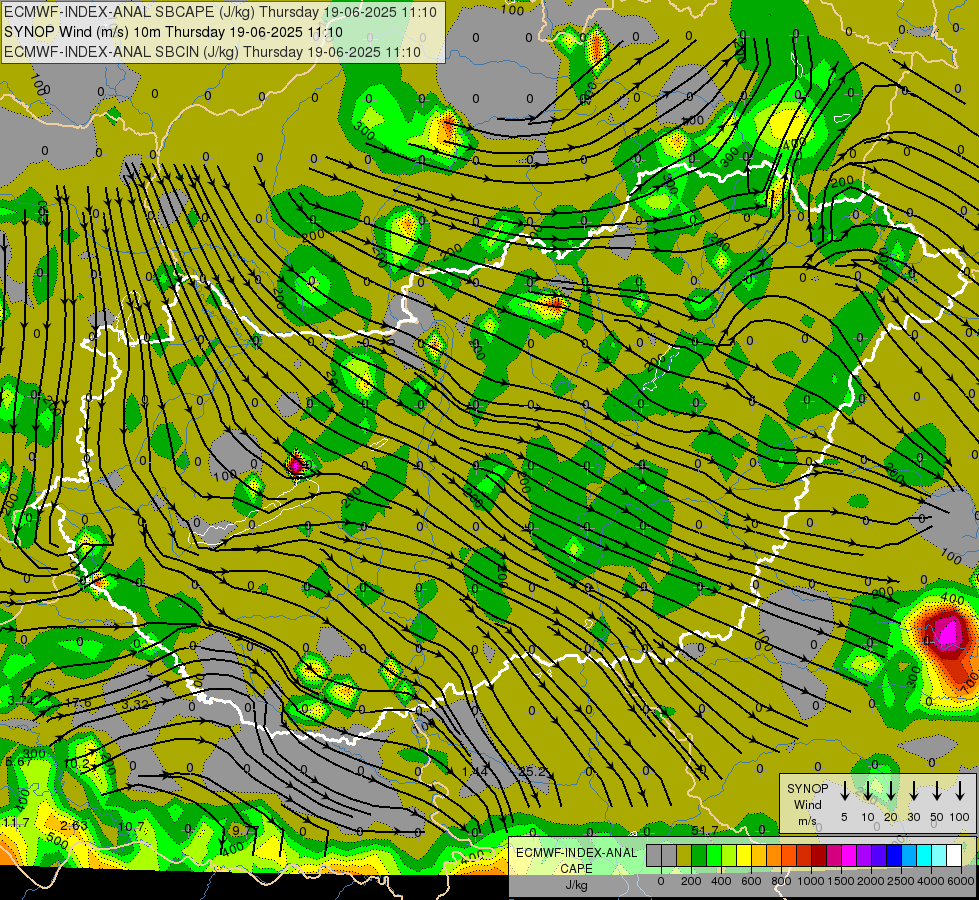Screen dimensions: 979x900
Task: Select the dark red swatch right of 1000
Action: pyautogui.click(x=820, y=855)
